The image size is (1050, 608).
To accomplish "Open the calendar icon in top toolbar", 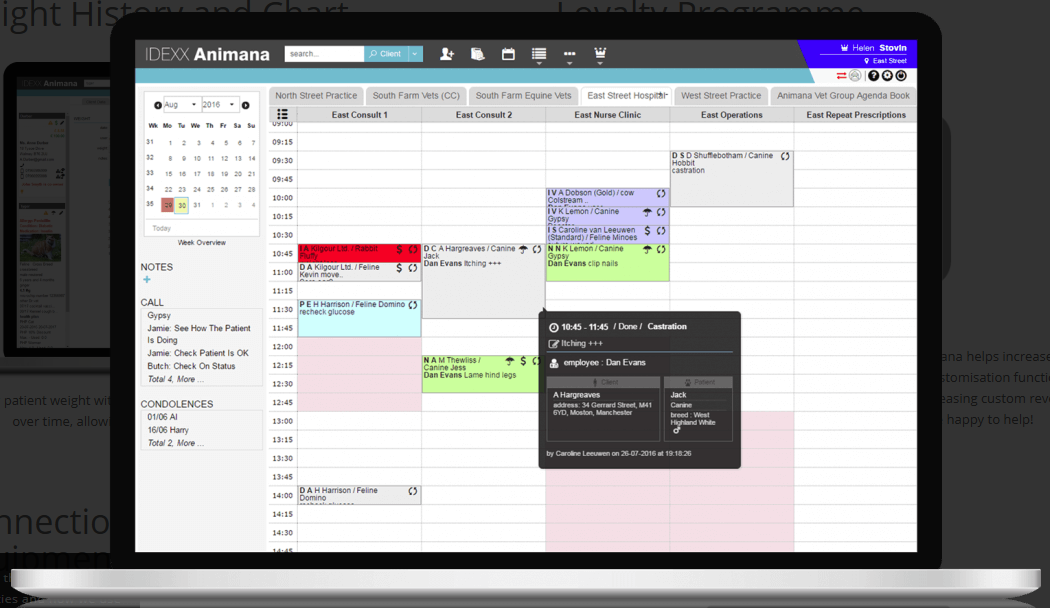I will coord(508,54).
